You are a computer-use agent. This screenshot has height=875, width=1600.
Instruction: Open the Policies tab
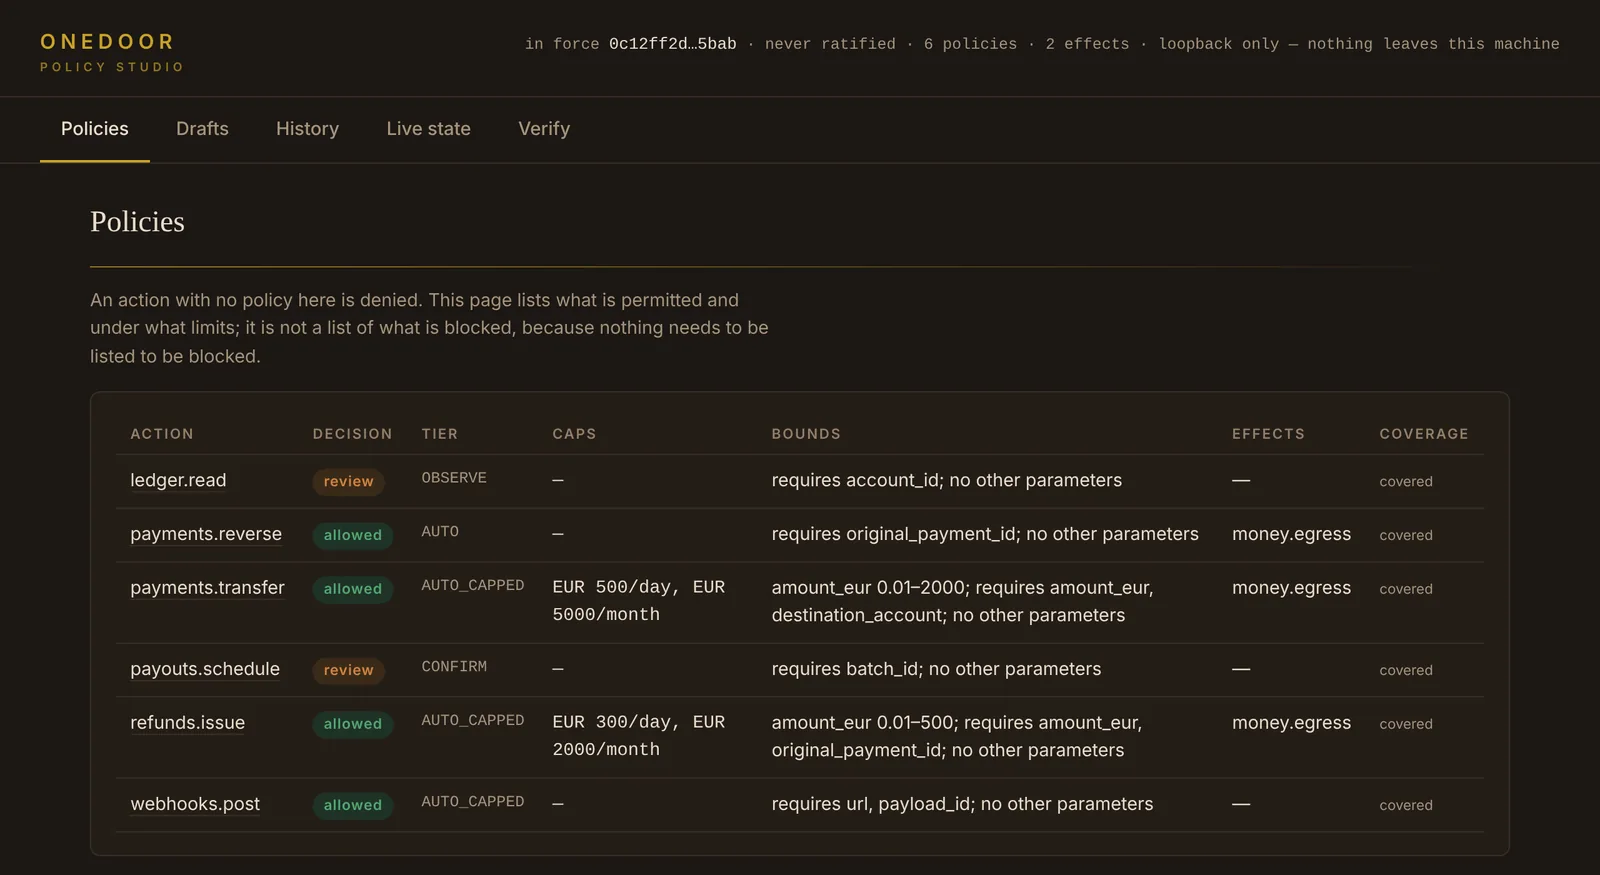point(95,129)
